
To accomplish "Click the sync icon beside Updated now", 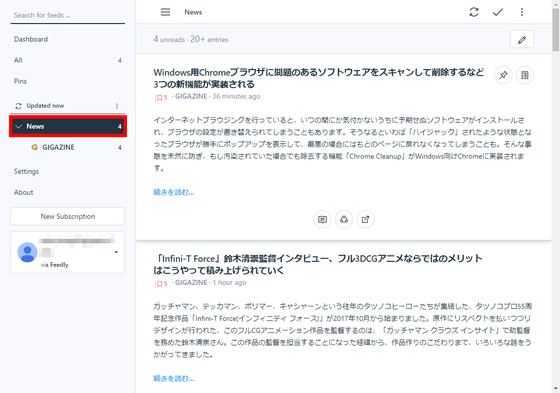I will tap(18, 106).
